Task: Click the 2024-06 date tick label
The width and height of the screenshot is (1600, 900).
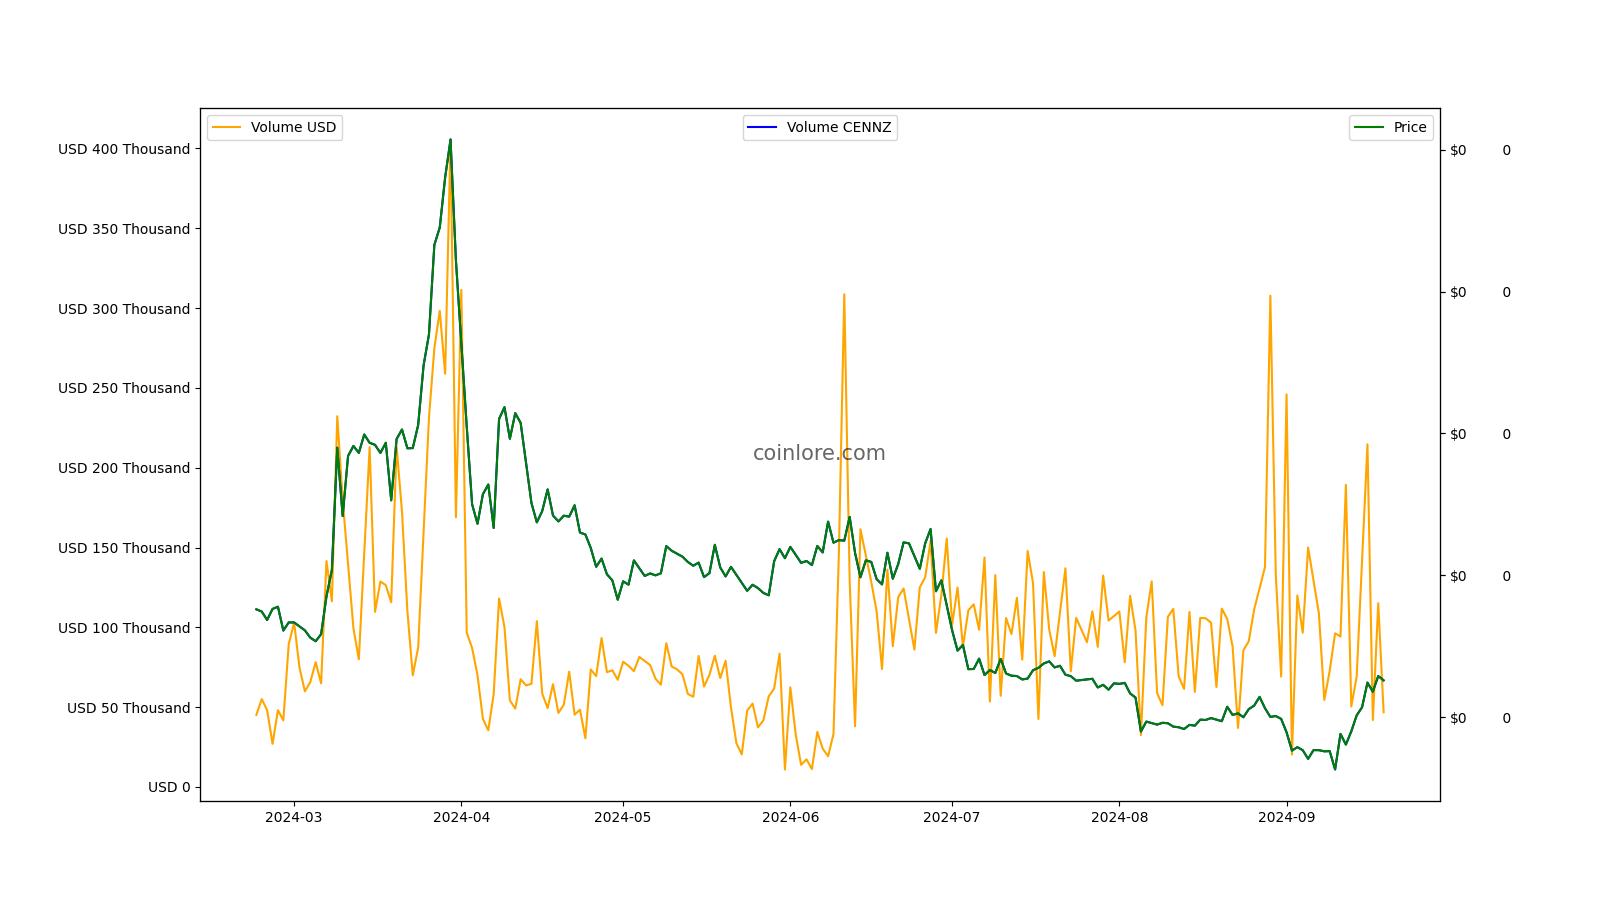Action: pos(790,817)
